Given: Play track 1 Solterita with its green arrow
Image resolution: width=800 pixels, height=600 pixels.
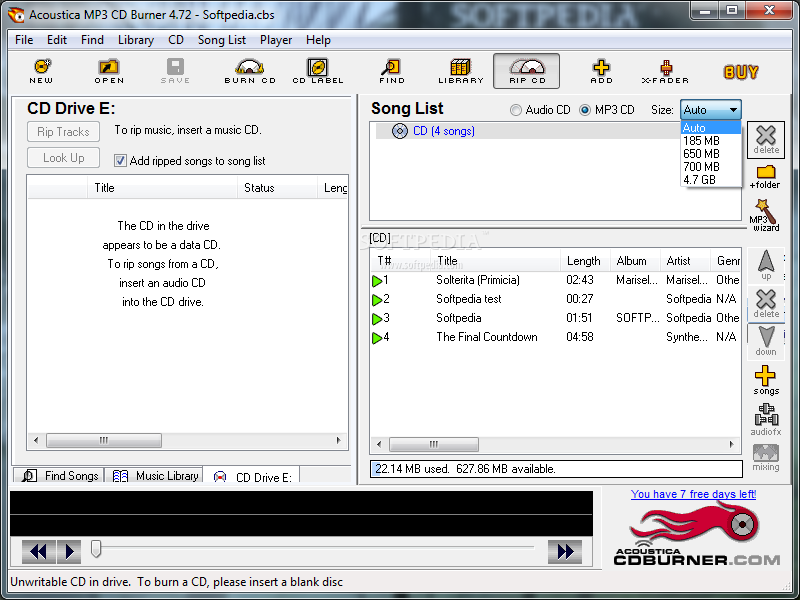Looking at the screenshot, I should [x=377, y=281].
